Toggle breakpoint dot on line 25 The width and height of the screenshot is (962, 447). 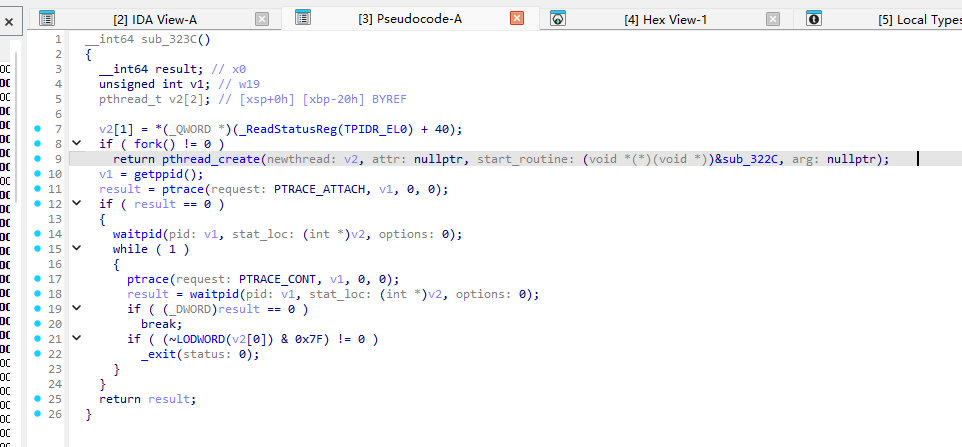pos(37,399)
